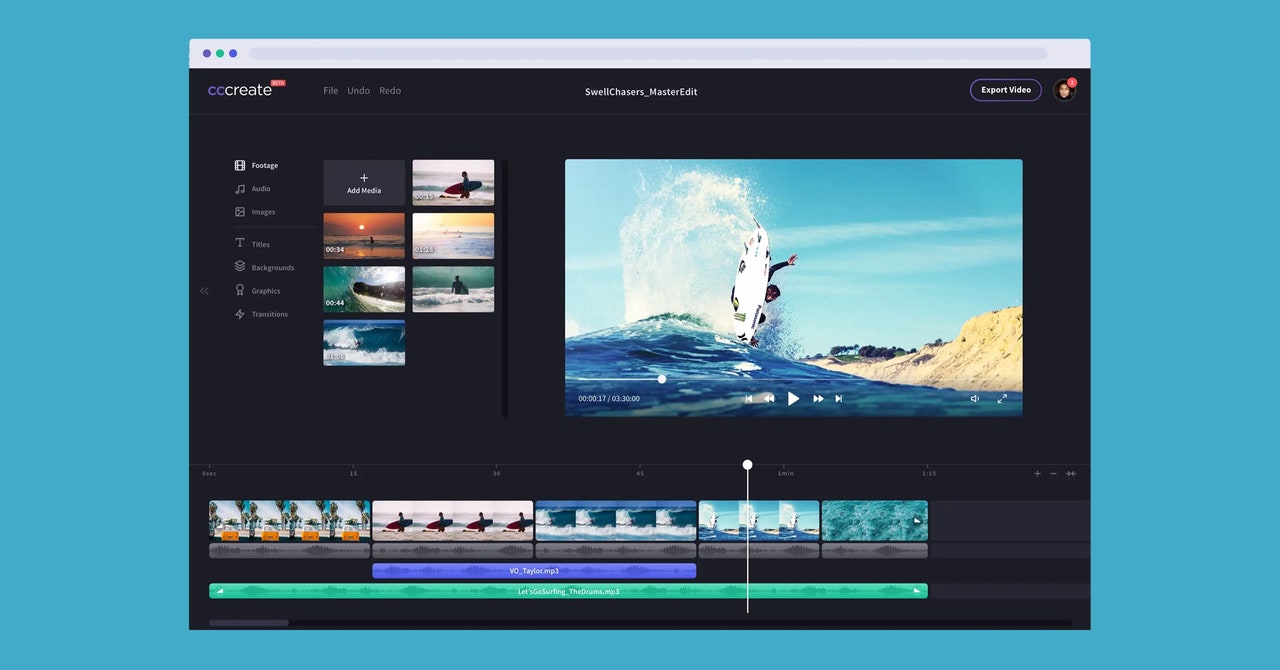Select the sunset clip thumbnail 00:34
The height and width of the screenshot is (670, 1280).
364,236
